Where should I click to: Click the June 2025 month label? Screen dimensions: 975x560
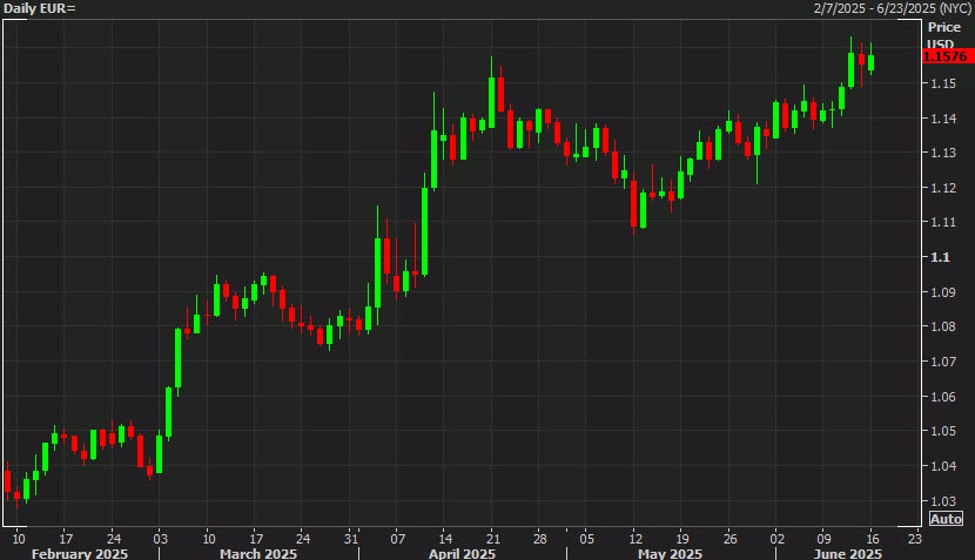pos(848,553)
